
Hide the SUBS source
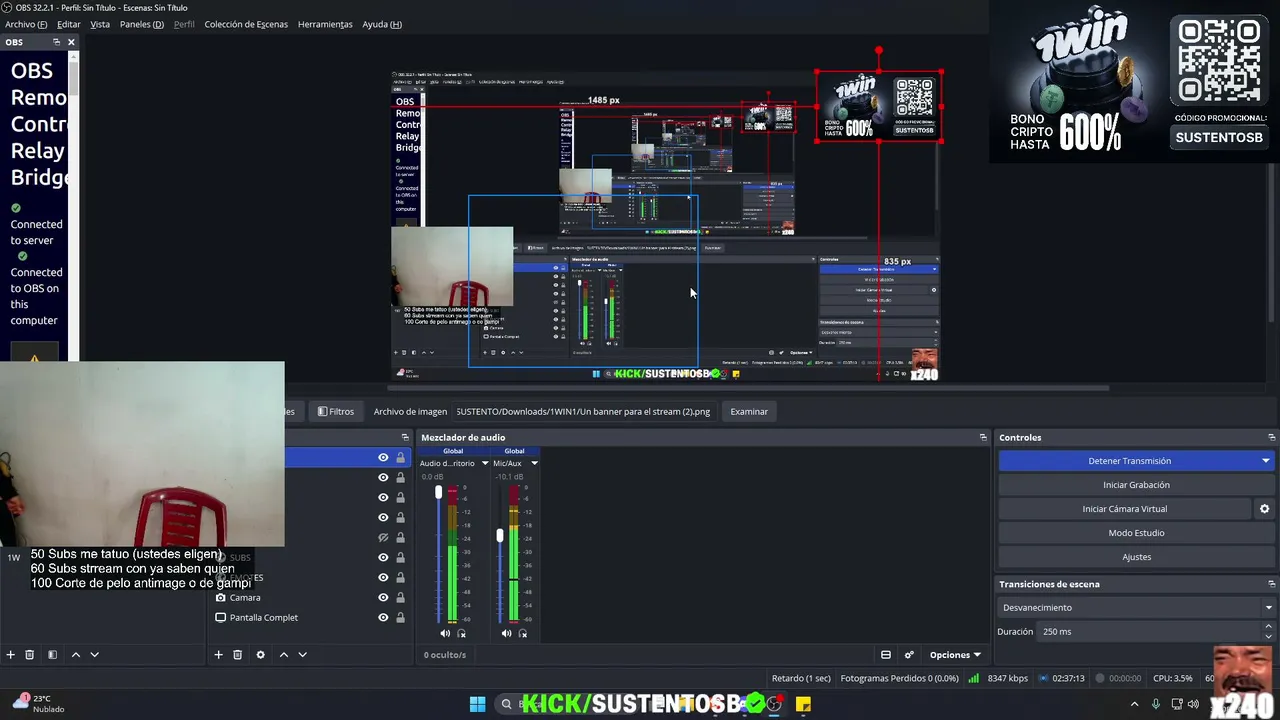383,557
